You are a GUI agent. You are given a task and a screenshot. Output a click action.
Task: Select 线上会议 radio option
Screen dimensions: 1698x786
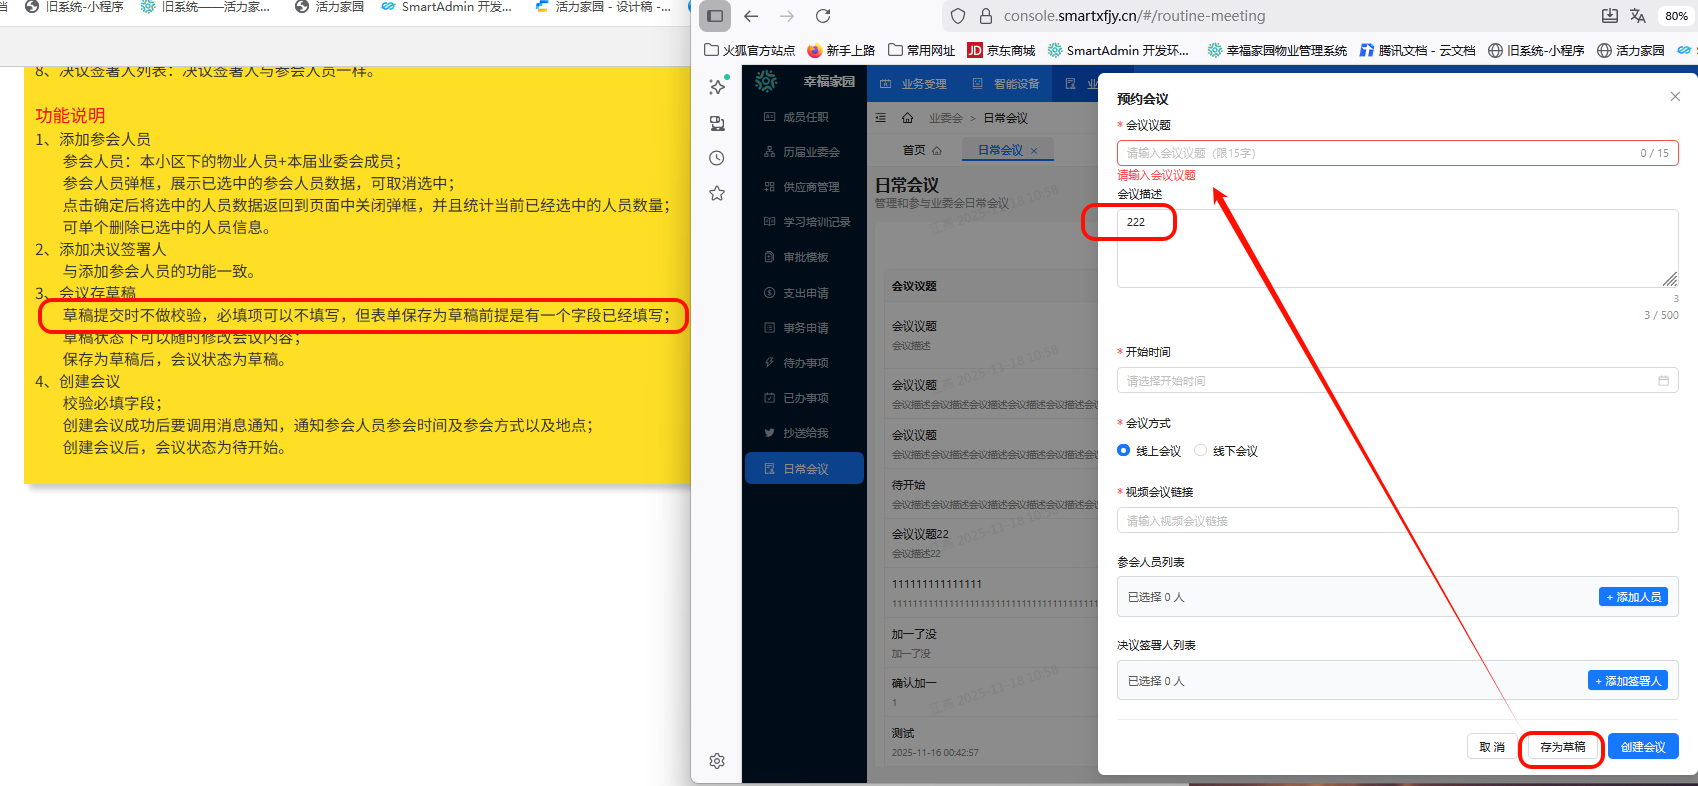[1149, 451]
